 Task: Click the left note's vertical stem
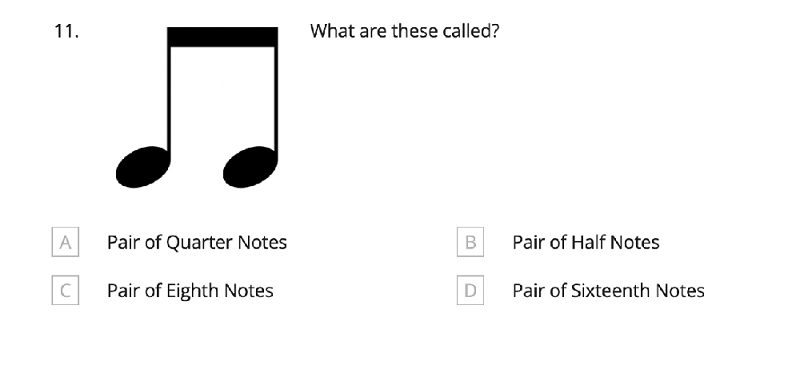(169, 97)
